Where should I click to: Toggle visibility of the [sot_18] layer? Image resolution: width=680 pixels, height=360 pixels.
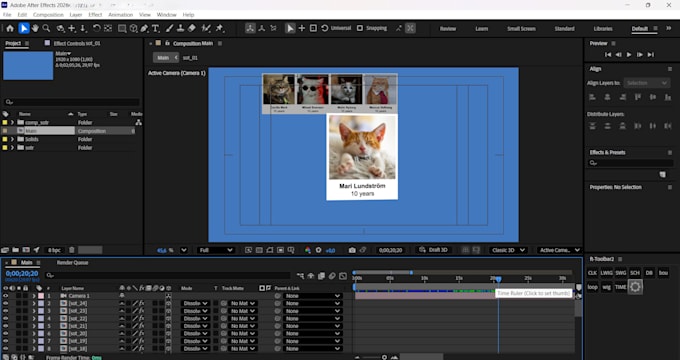point(5,349)
